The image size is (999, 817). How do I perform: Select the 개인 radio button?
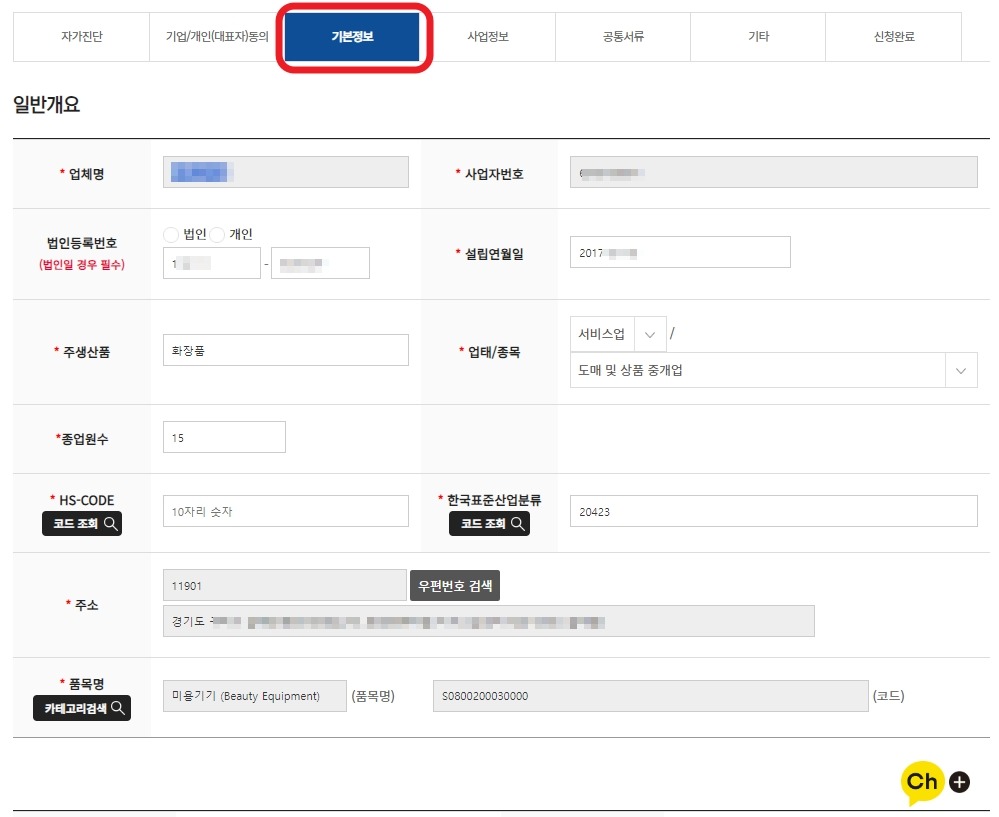[x=217, y=234]
